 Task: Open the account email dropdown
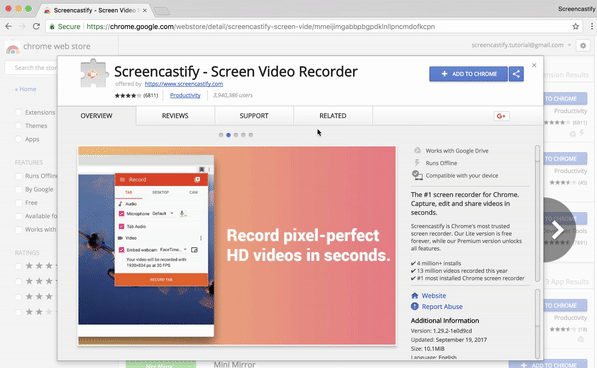click(x=569, y=45)
